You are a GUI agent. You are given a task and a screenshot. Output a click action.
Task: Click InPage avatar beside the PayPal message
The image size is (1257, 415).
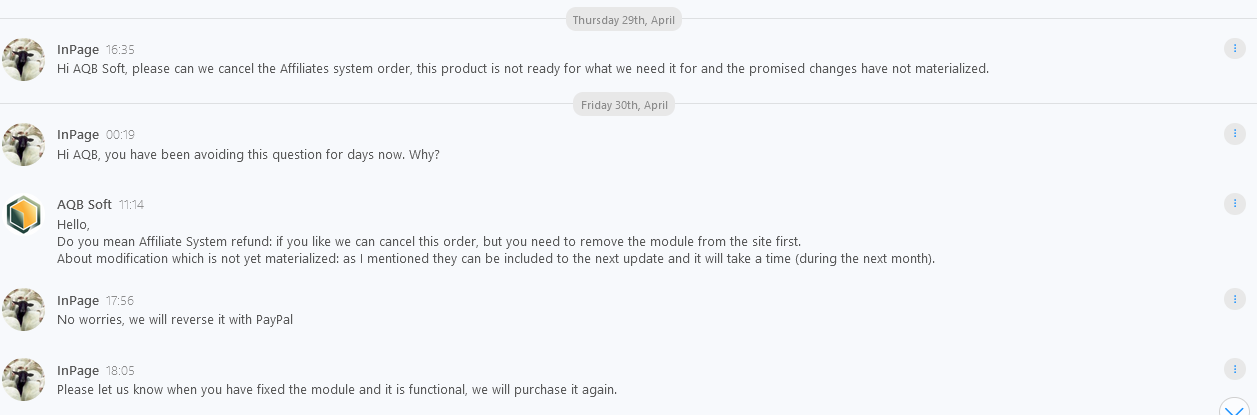tap(23, 310)
